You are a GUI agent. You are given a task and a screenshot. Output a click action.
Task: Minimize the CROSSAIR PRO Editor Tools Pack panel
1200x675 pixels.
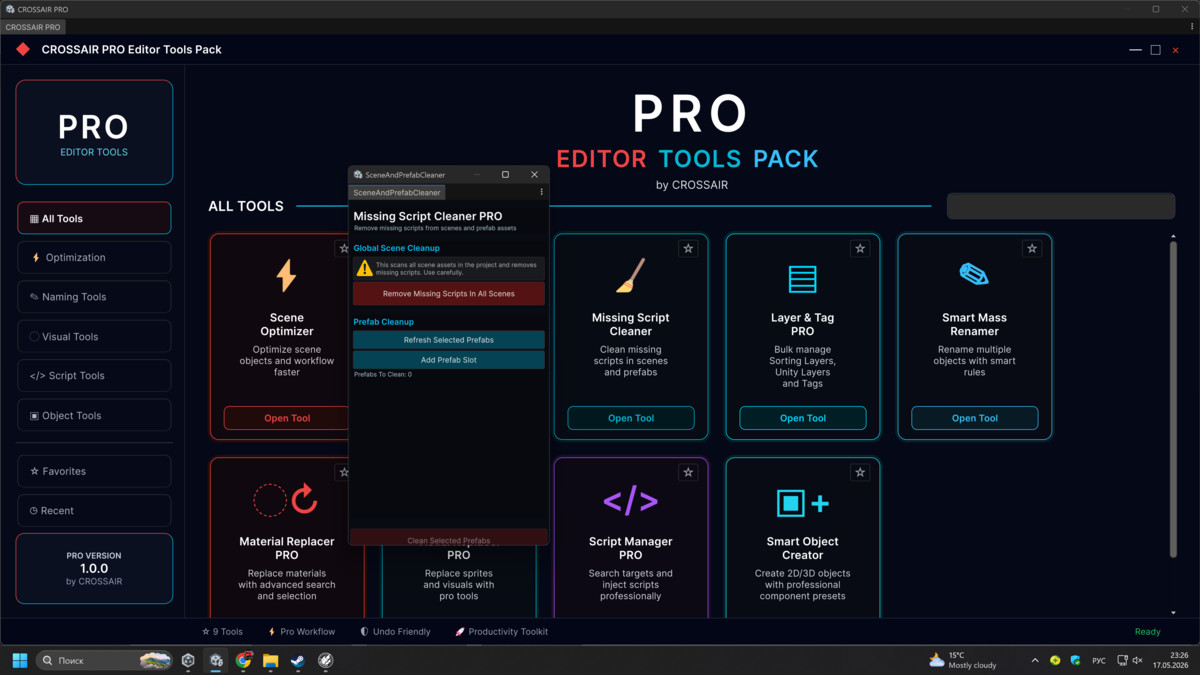[1135, 49]
